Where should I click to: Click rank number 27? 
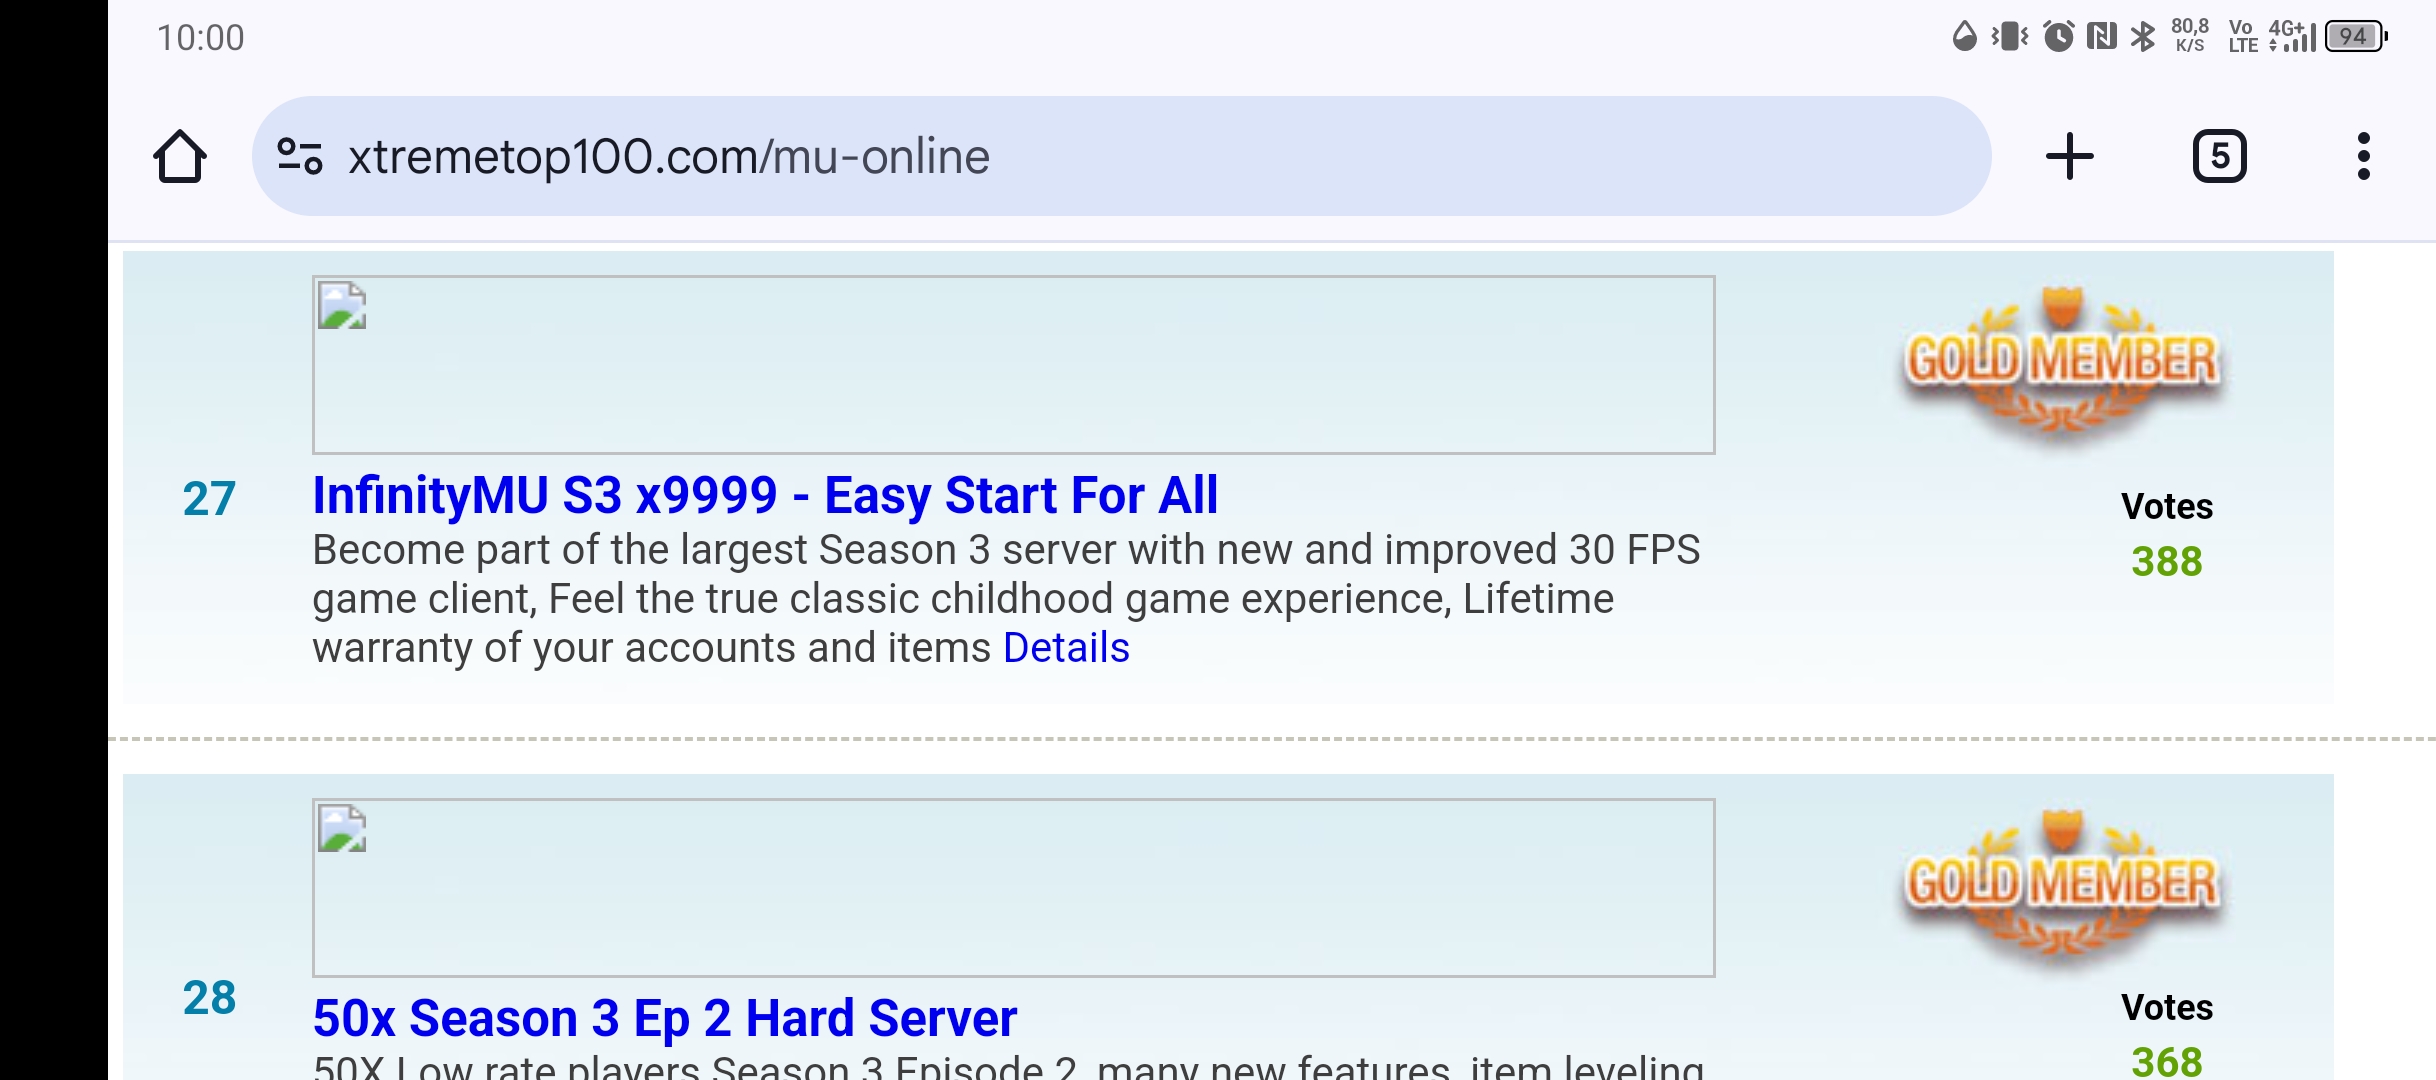[x=209, y=498]
